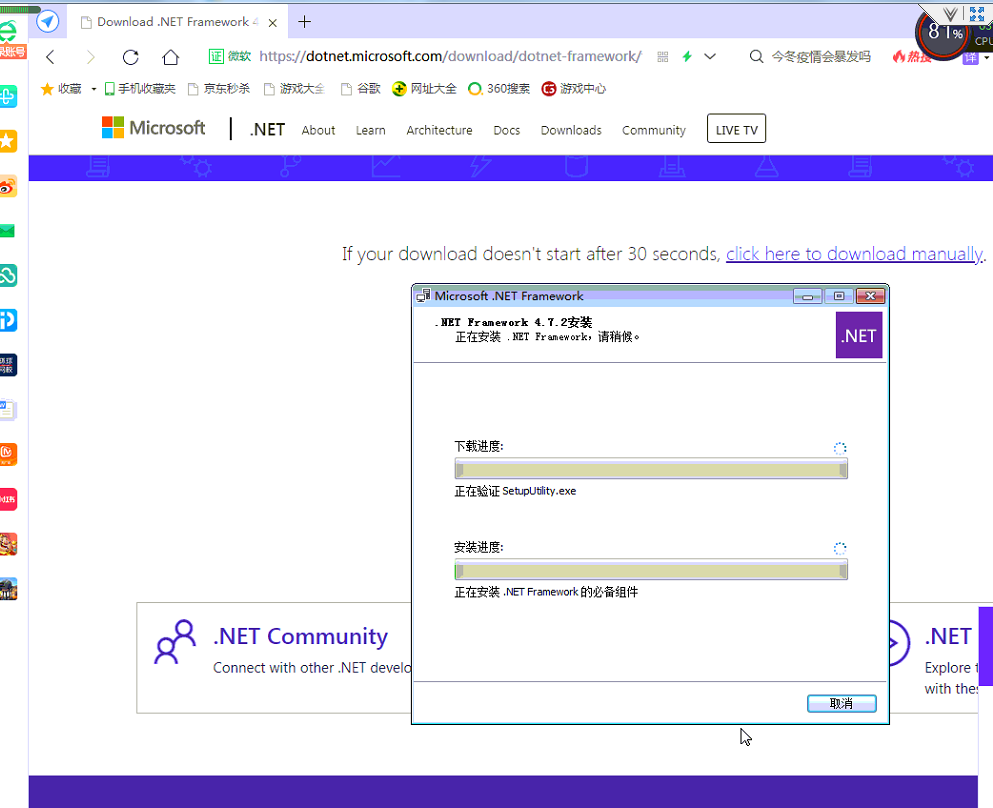The width and height of the screenshot is (993, 808).
Task: Click the search magnifier icon
Action: [756, 56]
